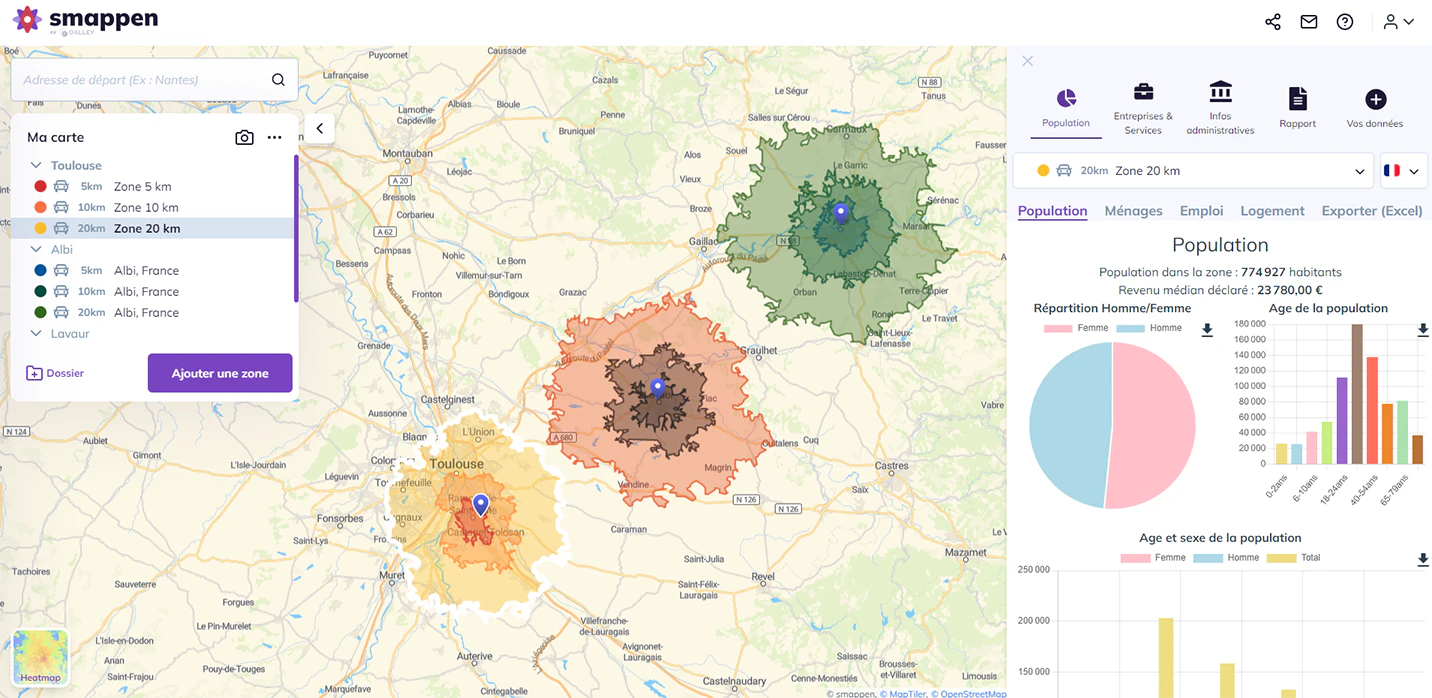1432x698 pixels.
Task: Open the Zone 20 km zone selector dropdown
Action: (x=1193, y=171)
